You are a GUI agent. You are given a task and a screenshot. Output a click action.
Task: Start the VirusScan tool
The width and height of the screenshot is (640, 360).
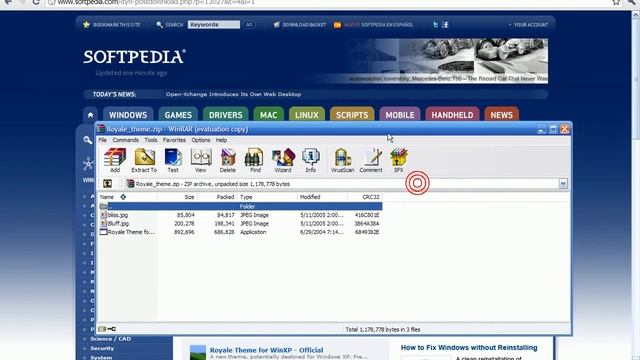(342, 160)
